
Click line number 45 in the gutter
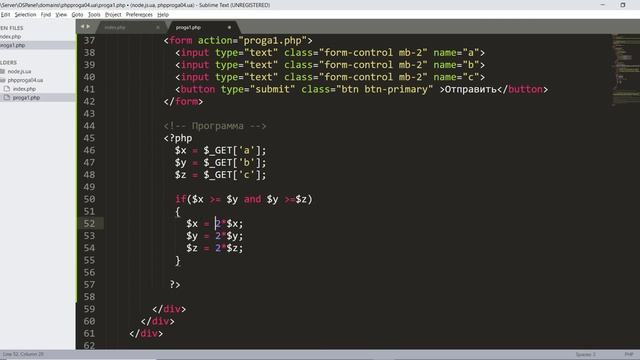click(x=89, y=138)
